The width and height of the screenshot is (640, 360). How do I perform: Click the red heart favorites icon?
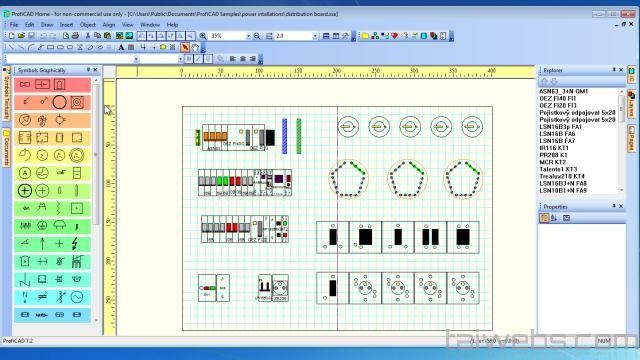point(394,36)
